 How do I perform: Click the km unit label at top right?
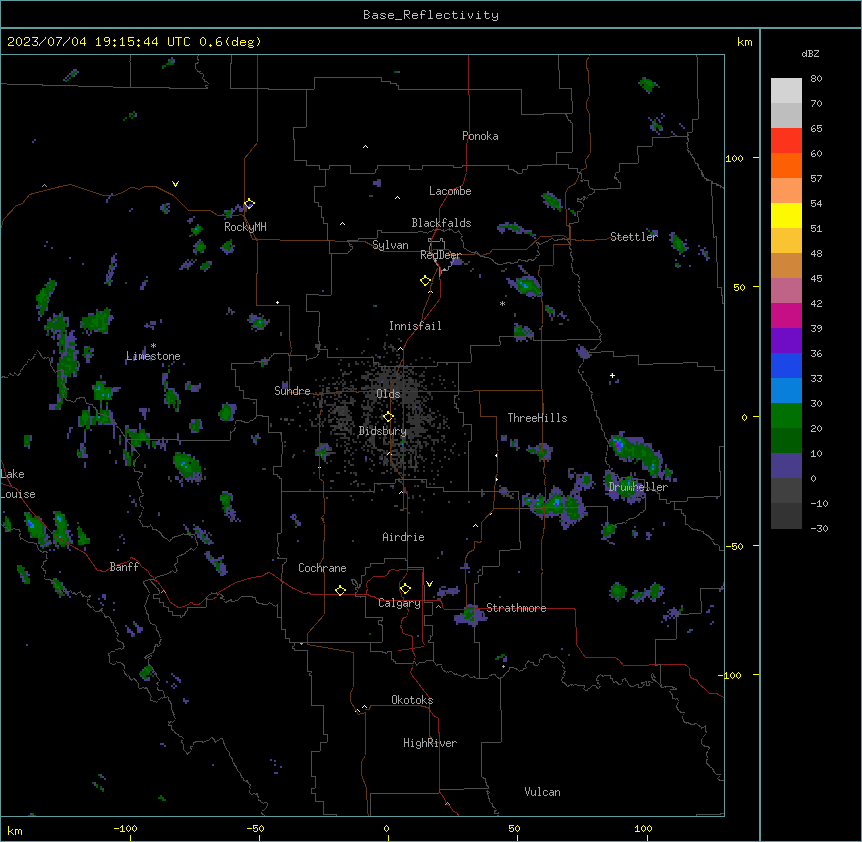744,42
